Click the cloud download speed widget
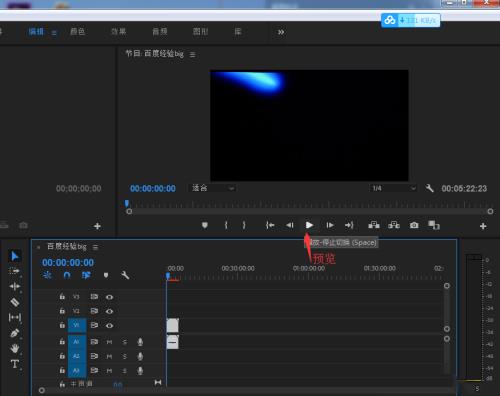This screenshot has width=500, height=396. pos(411,20)
